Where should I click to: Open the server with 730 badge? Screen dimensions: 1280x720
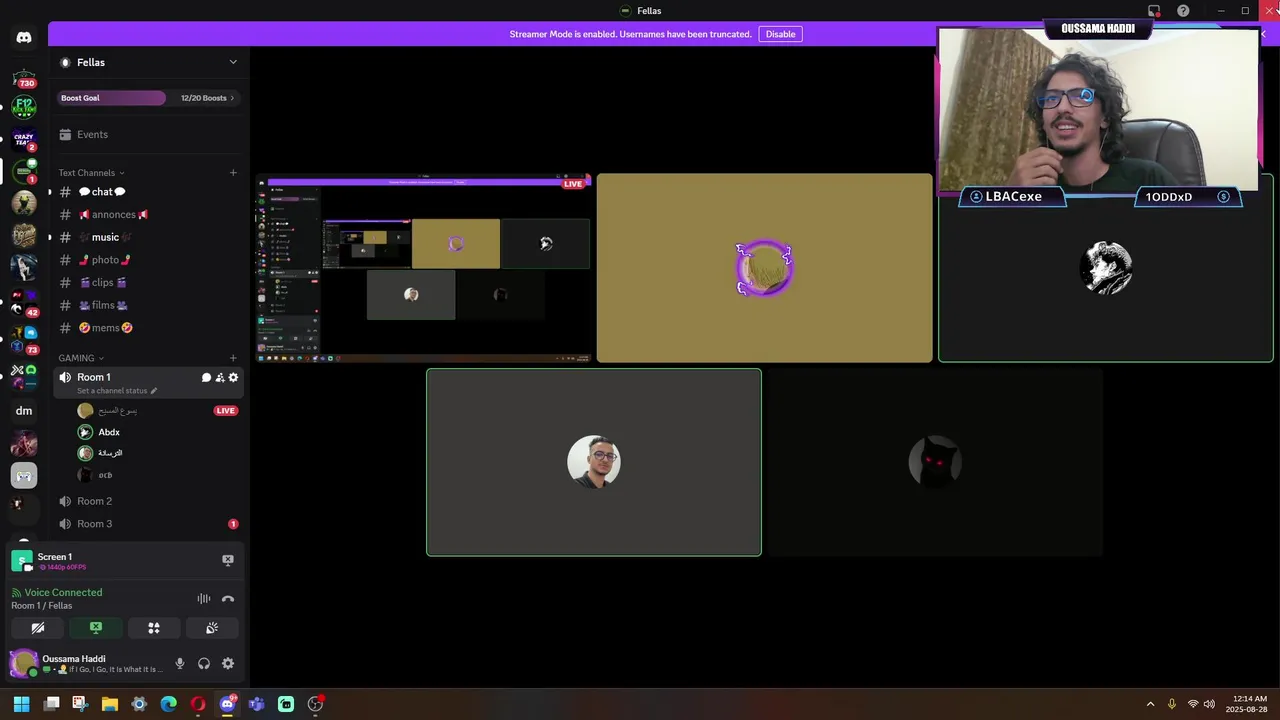(24, 78)
